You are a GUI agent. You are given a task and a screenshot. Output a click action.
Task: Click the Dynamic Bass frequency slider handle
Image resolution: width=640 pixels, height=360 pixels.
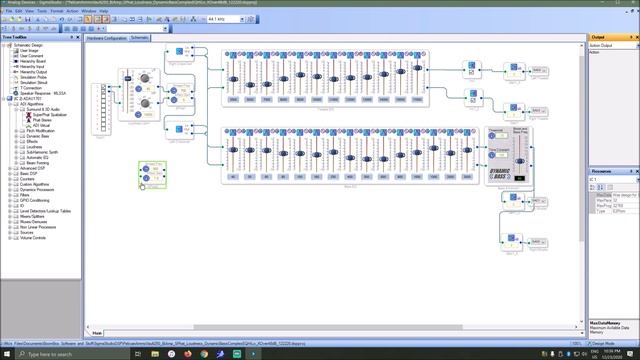pos(519,161)
